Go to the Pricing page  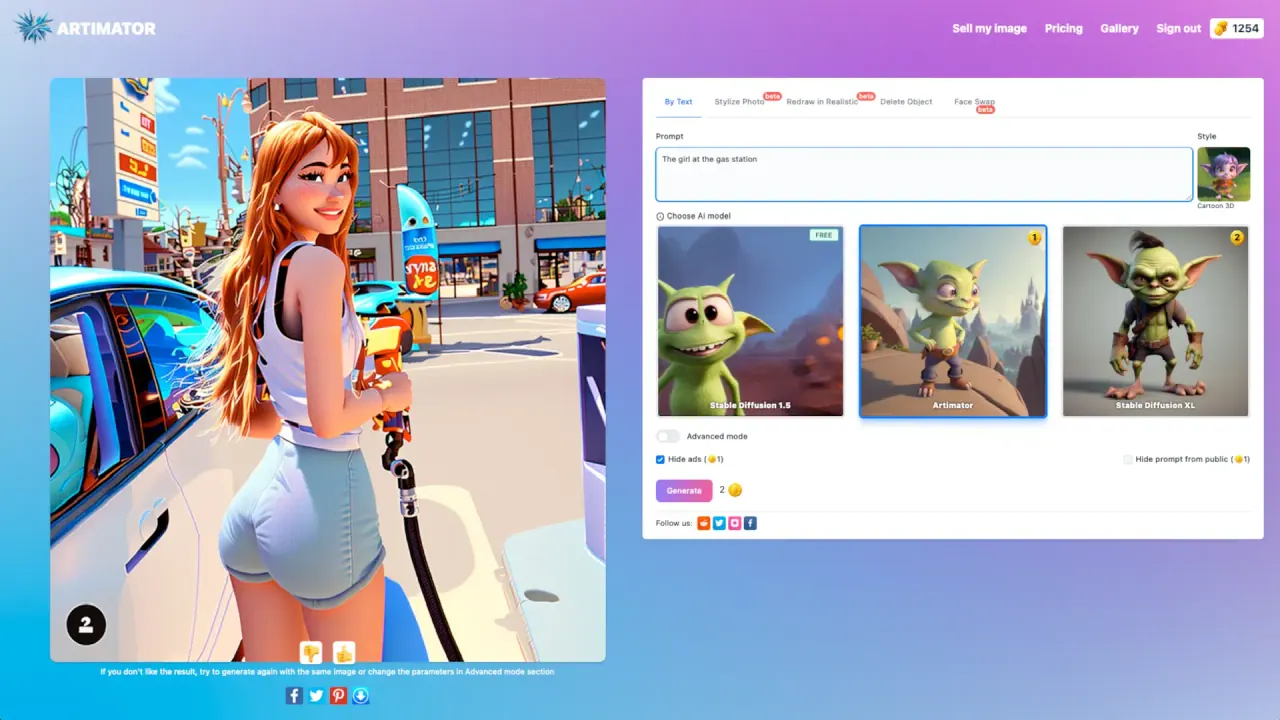(1064, 28)
